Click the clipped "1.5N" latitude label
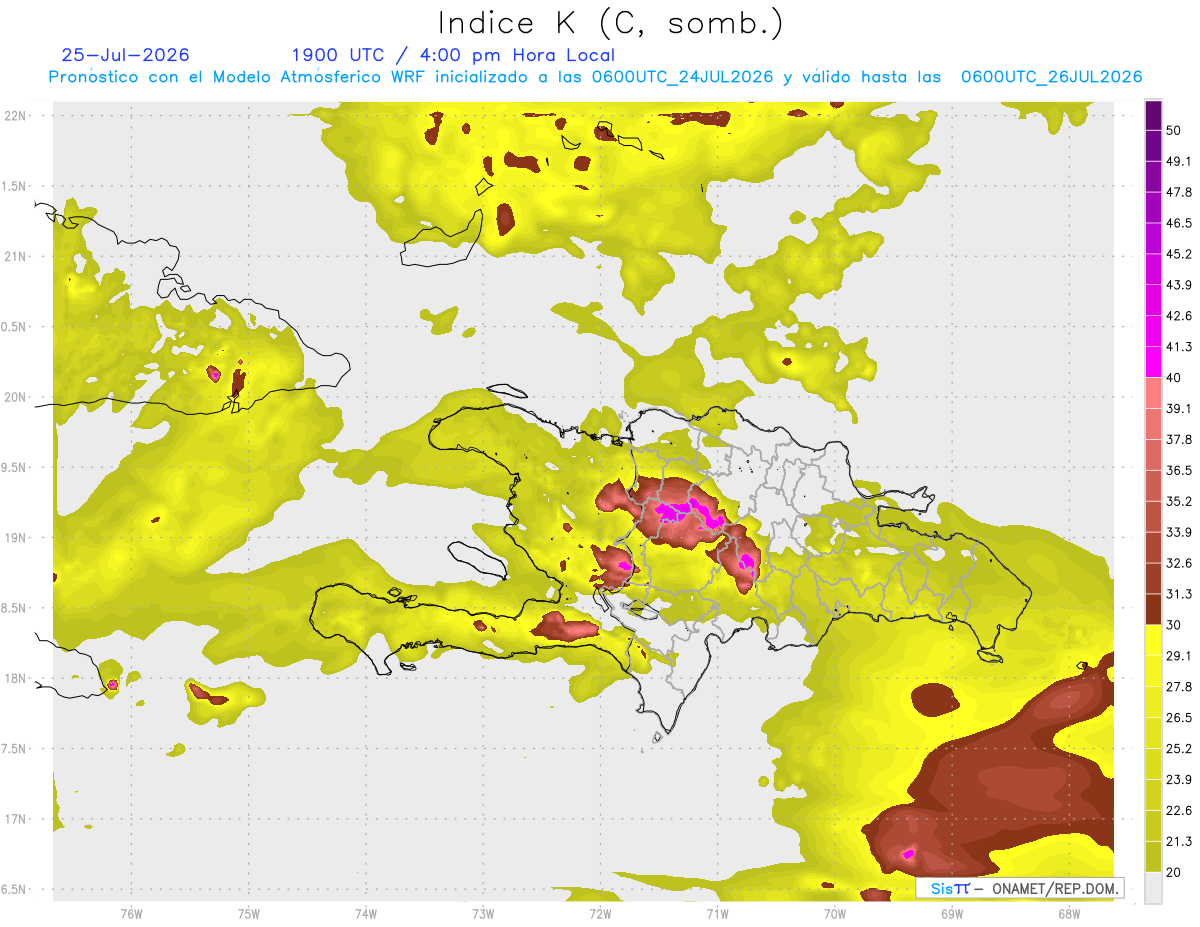The image size is (1200, 927). point(14,186)
